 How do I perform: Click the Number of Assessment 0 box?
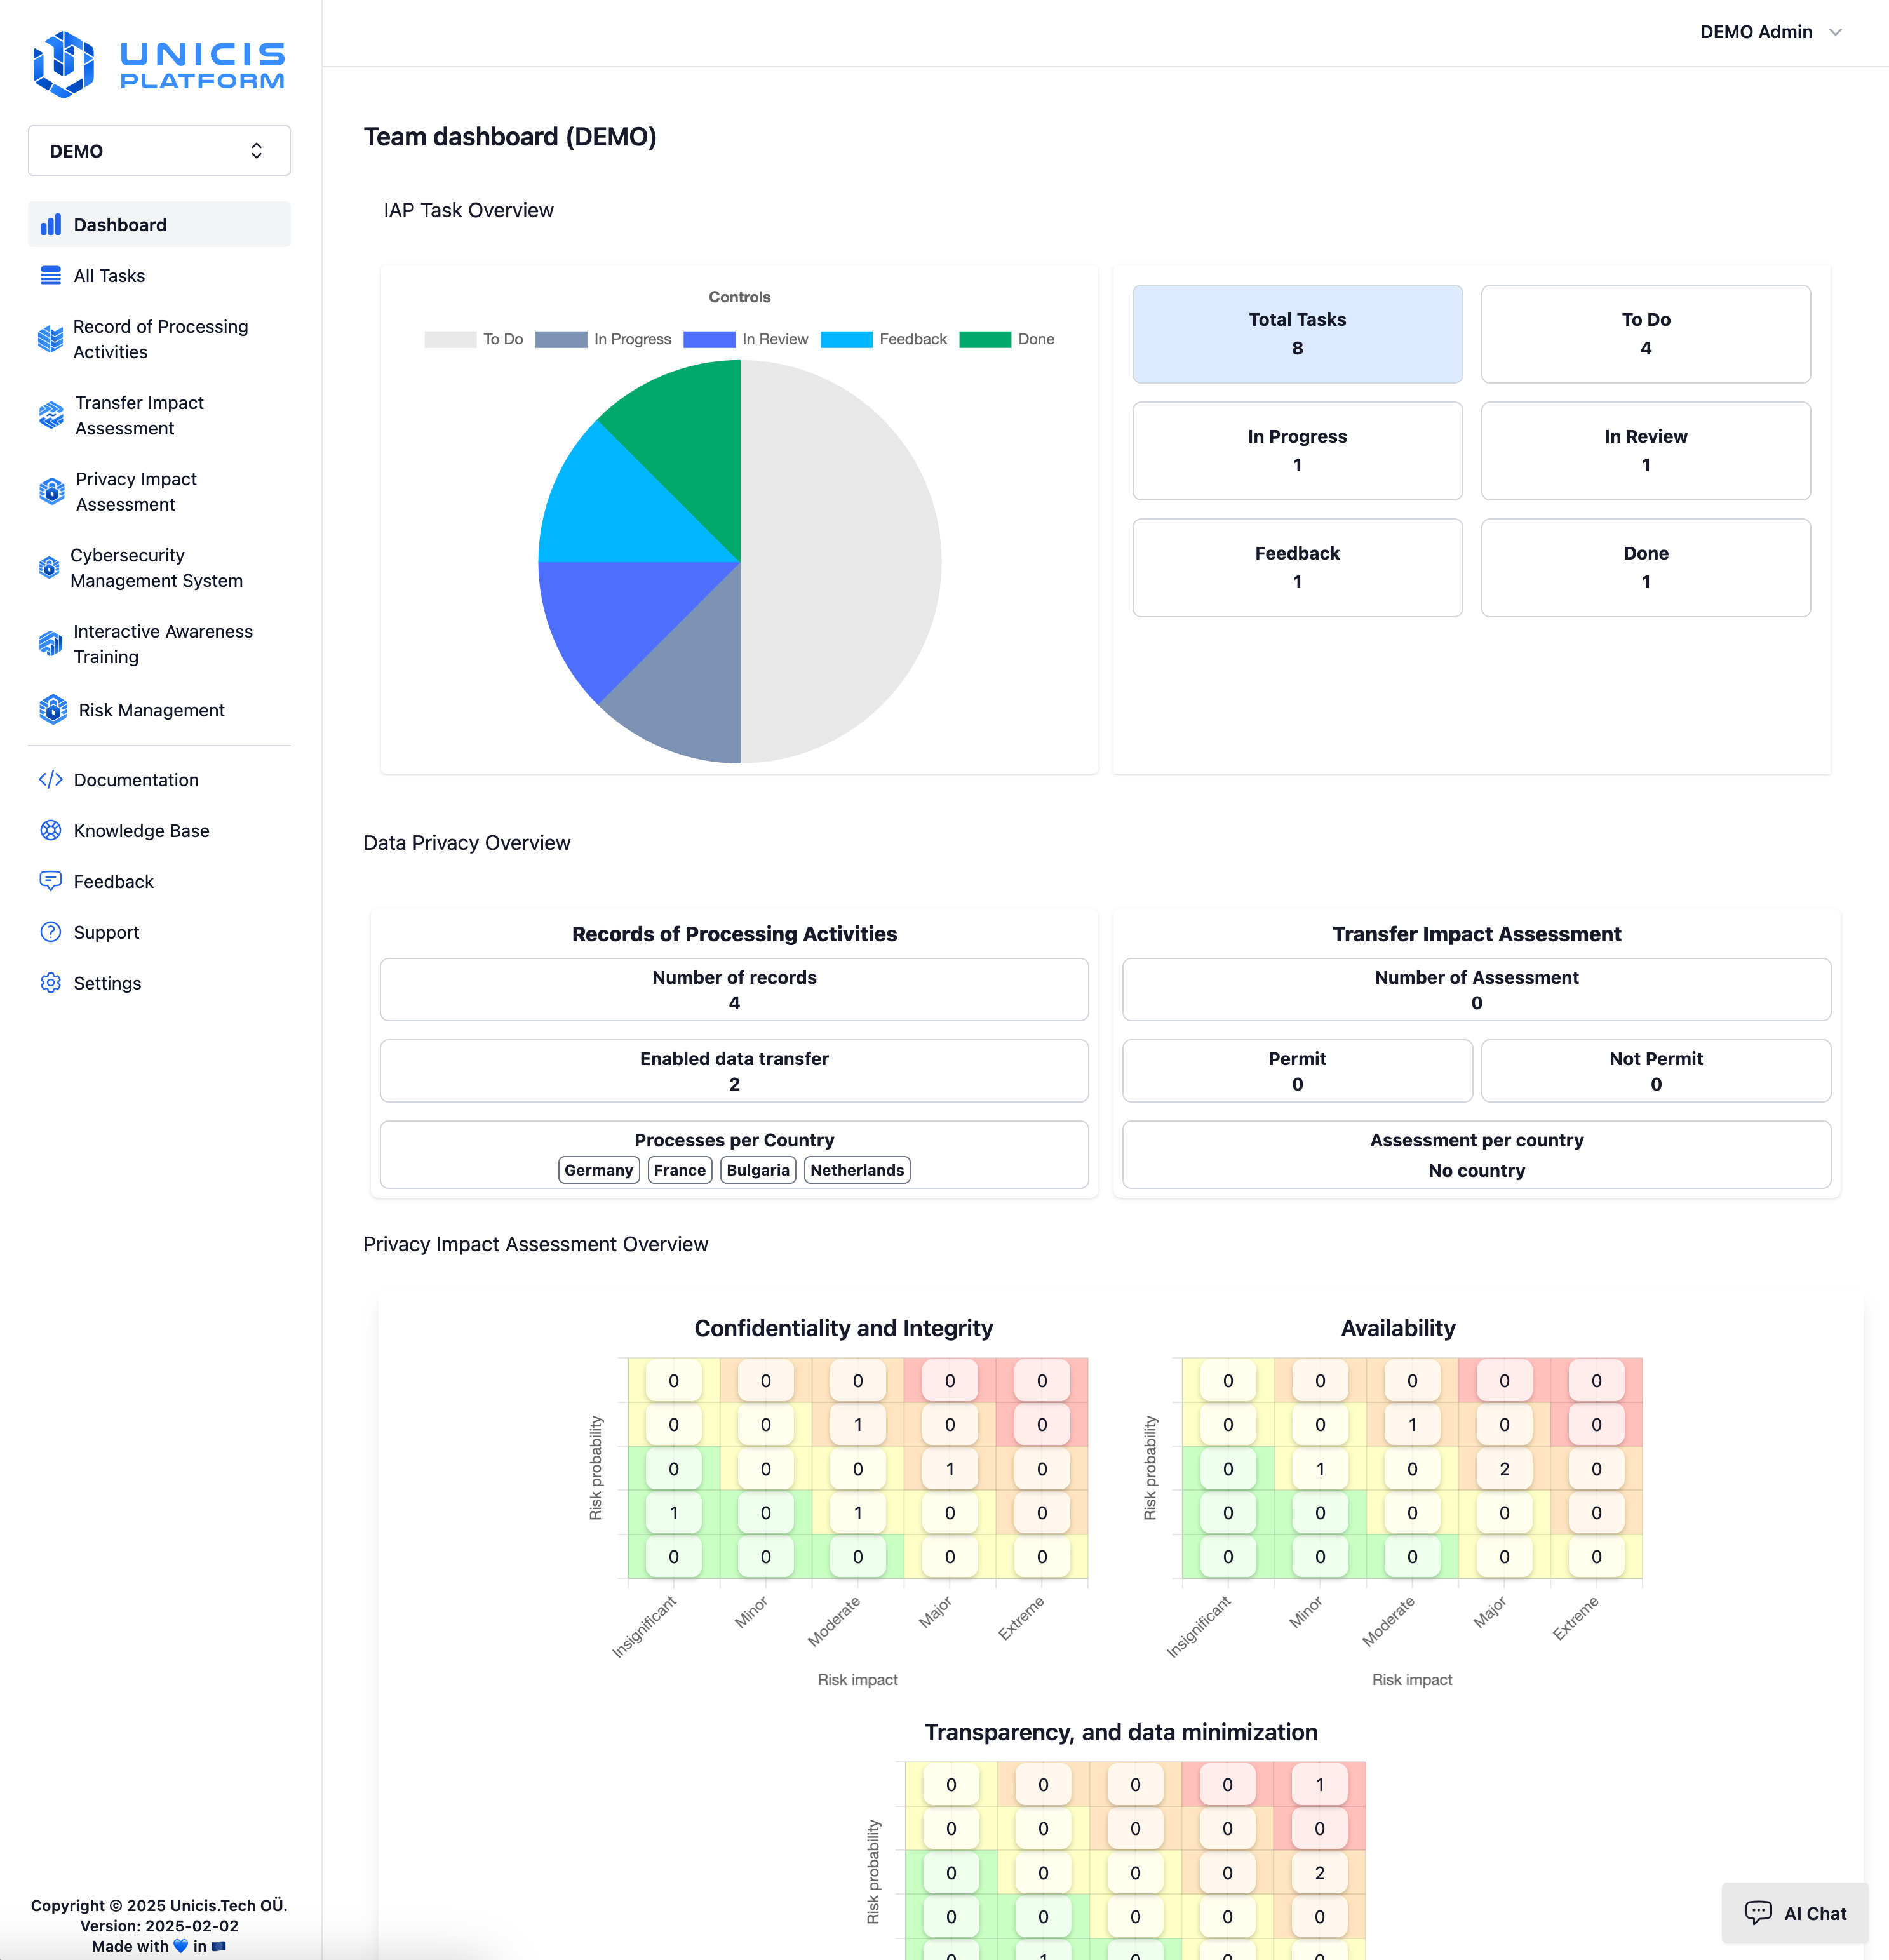coord(1476,990)
